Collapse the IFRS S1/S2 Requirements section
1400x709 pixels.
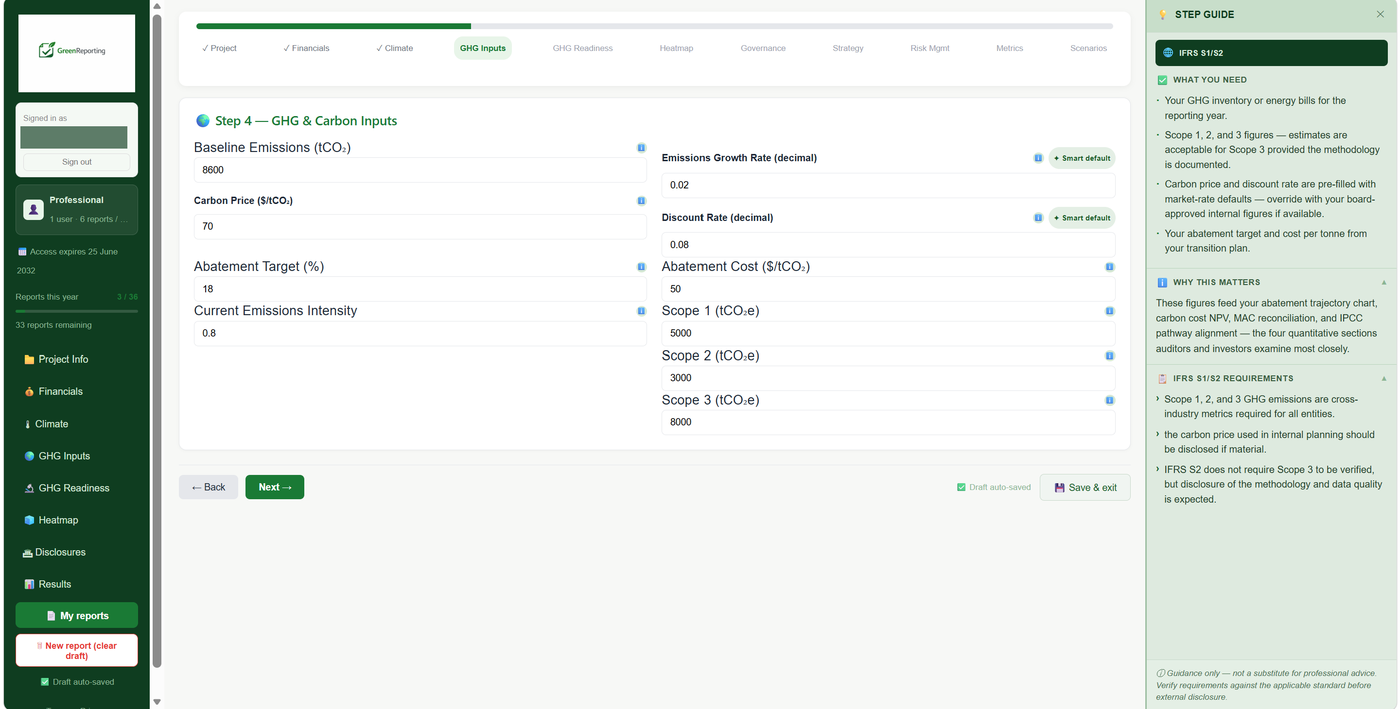coord(1384,379)
